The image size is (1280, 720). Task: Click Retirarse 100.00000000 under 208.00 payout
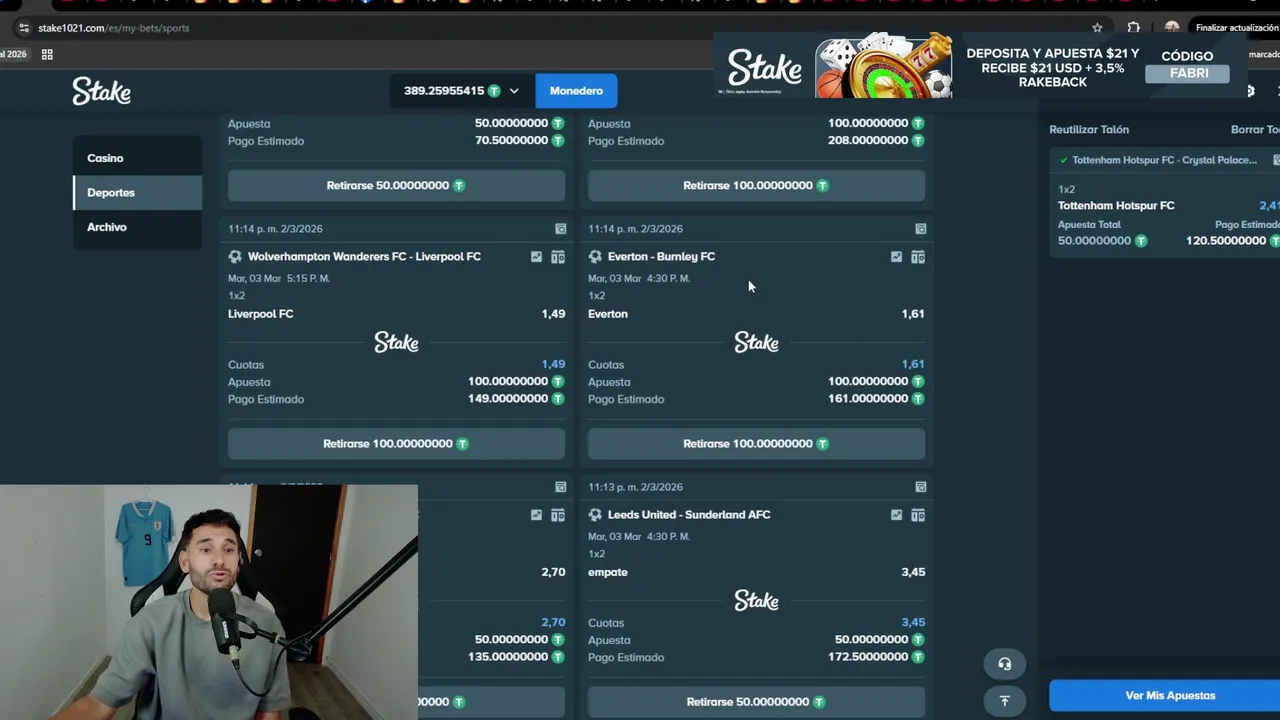coord(756,185)
